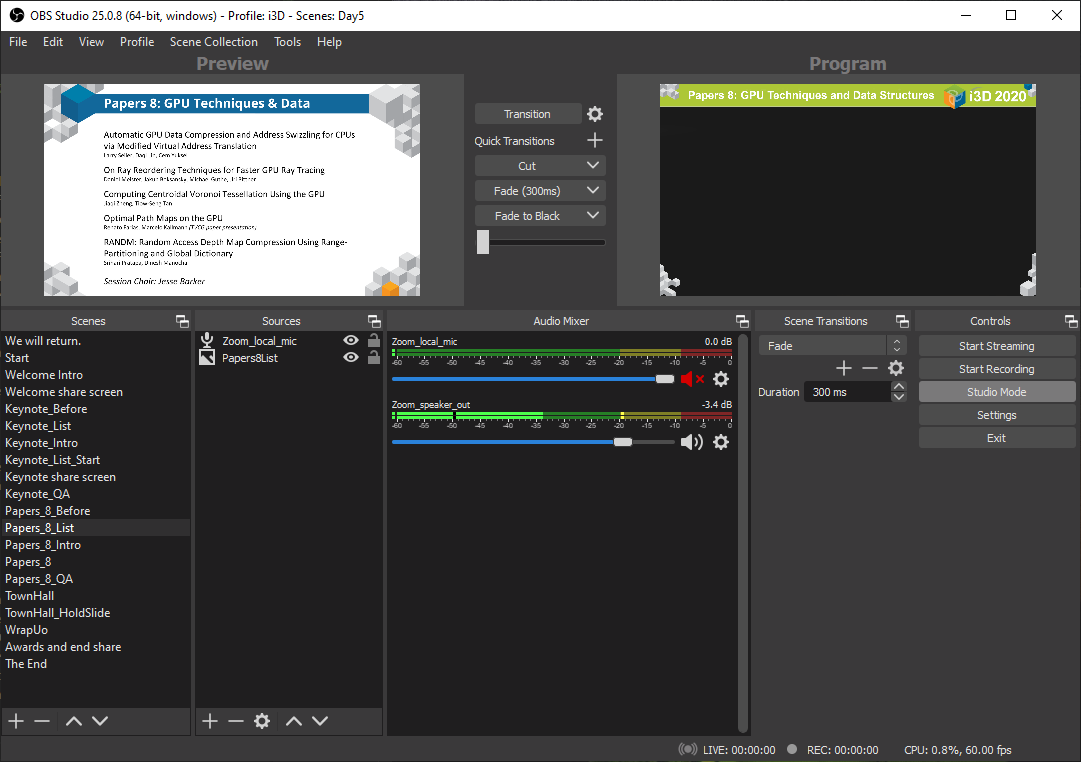Viewport: 1081px width, 762px height.
Task: Open Zoom_local_mic audio settings gear
Action: click(x=721, y=379)
